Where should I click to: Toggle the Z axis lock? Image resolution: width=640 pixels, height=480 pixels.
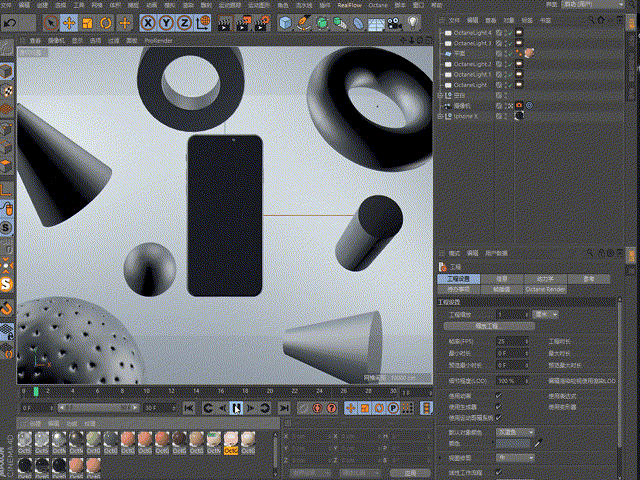coord(184,23)
